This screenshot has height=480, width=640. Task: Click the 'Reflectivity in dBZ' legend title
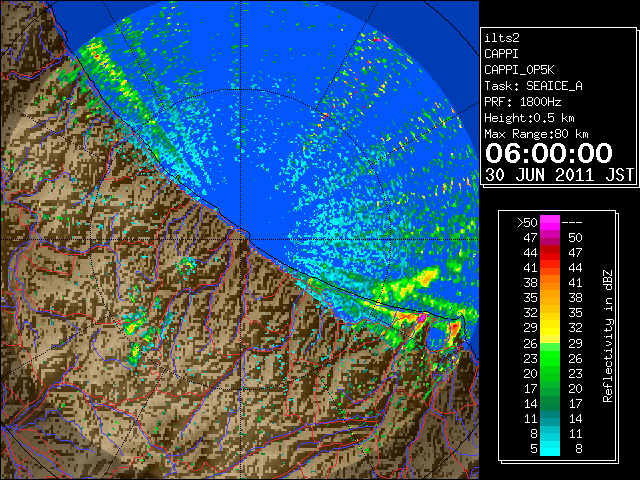(608, 336)
